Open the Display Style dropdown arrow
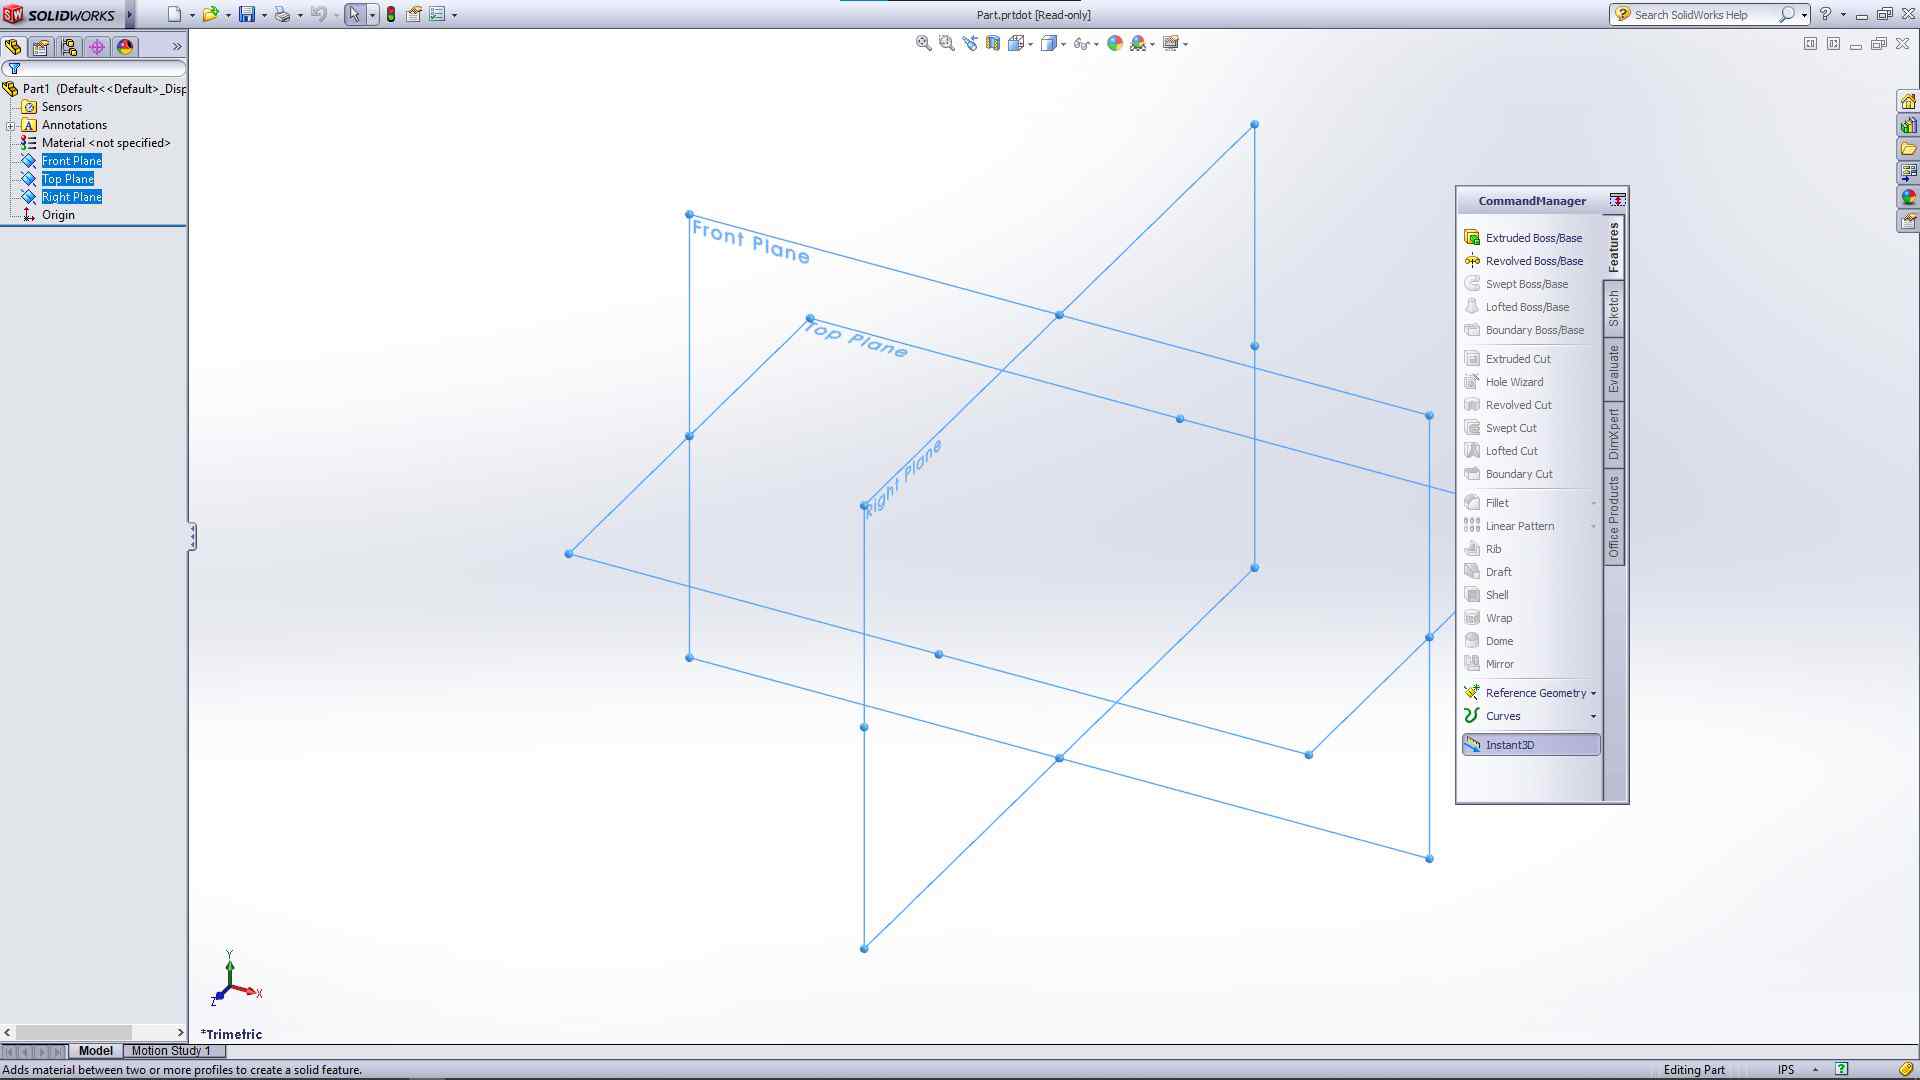Screen dimensions: 1920x1080 (x=1063, y=43)
